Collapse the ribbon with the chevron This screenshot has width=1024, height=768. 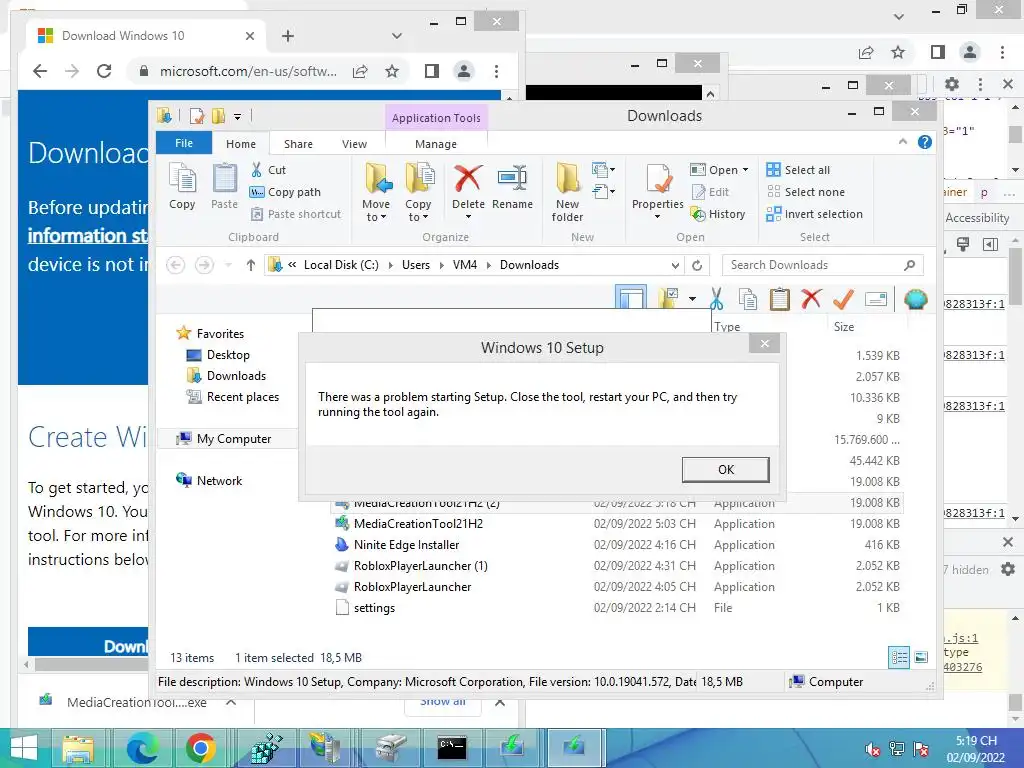(903, 142)
